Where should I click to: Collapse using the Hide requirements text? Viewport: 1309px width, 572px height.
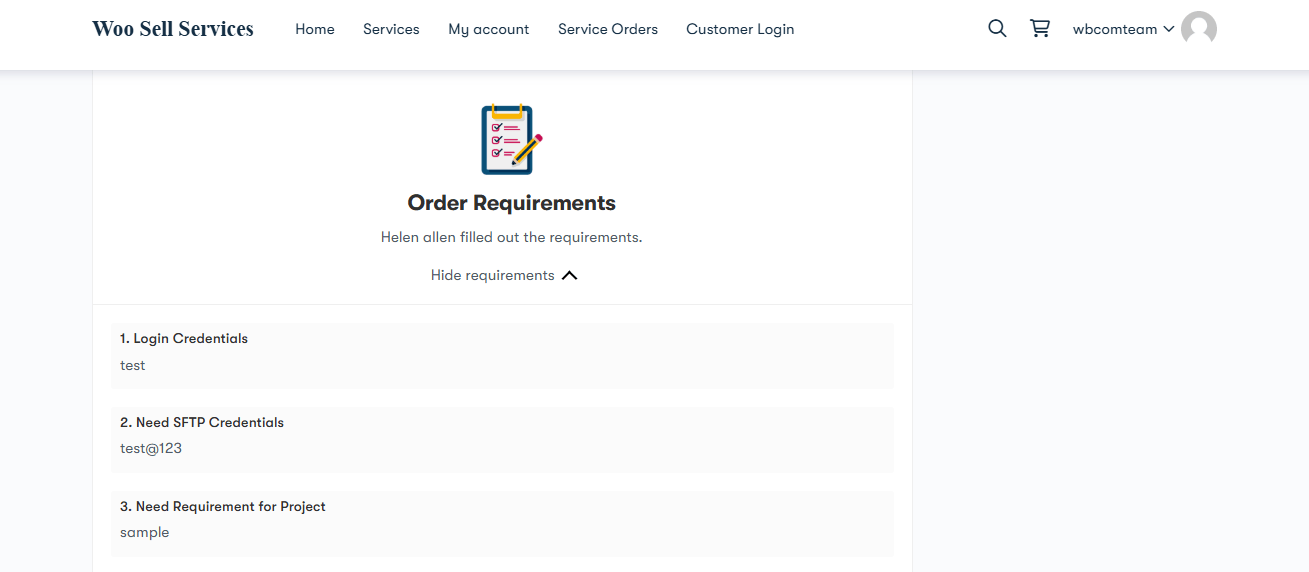tap(492, 275)
